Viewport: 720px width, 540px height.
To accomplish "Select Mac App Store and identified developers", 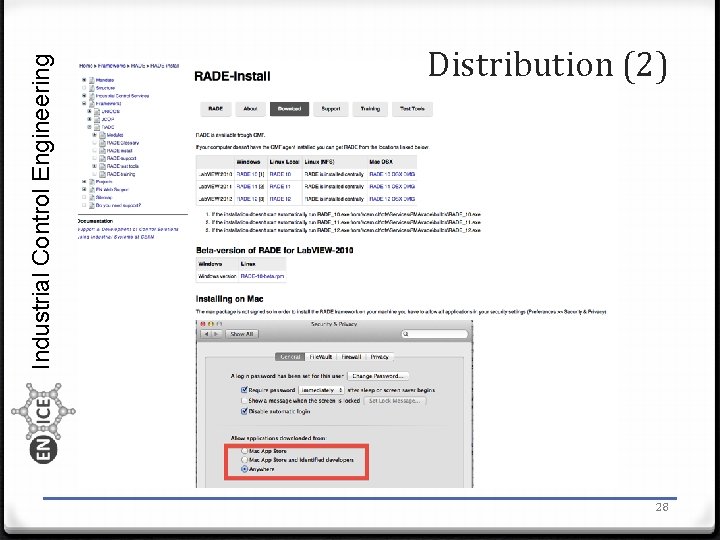I will click(245, 460).
